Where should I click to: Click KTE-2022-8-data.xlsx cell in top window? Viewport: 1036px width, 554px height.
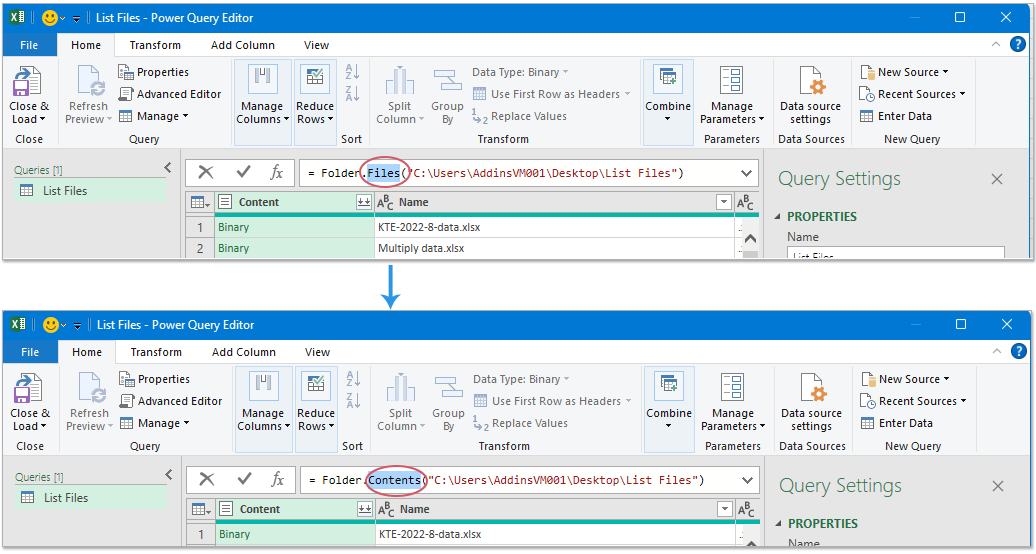click(x=554, y=227)
